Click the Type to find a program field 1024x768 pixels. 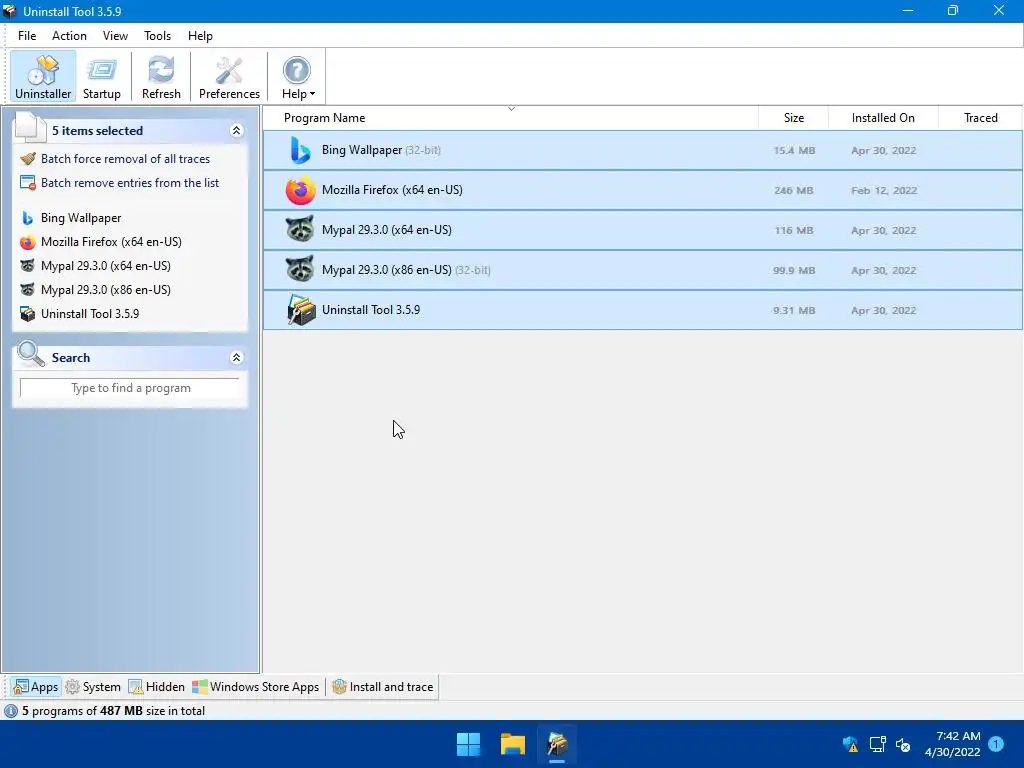click(x=130, y=388)
